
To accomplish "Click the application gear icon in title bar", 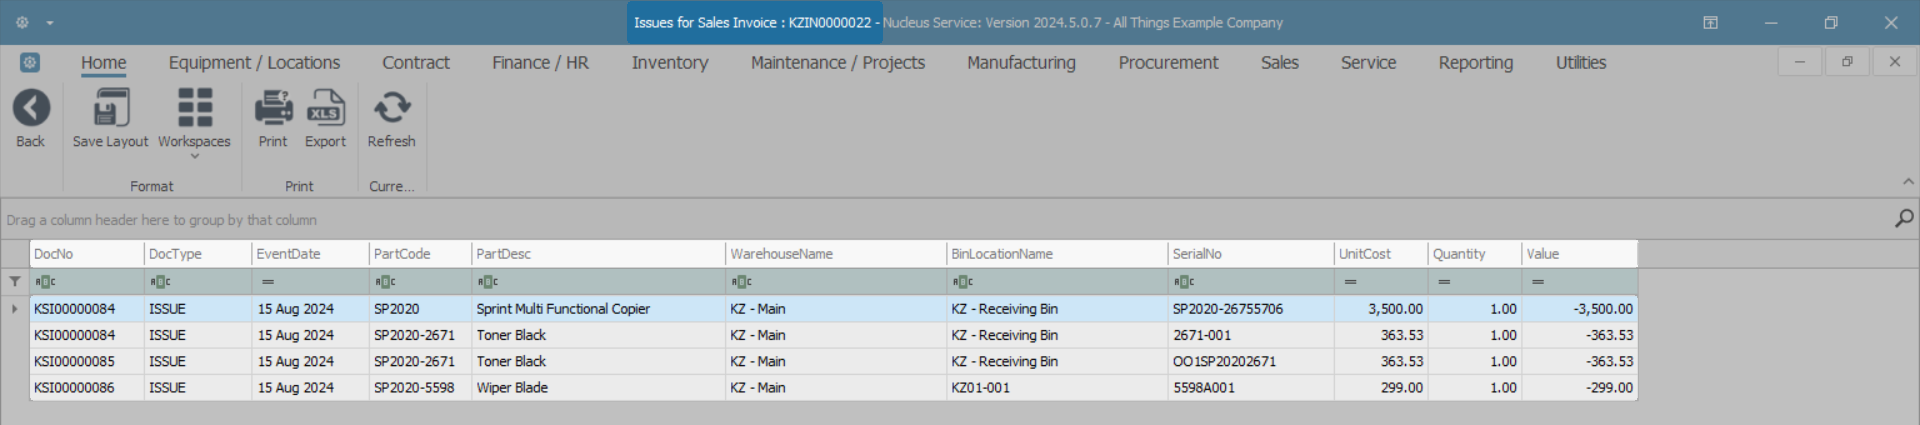I will [x=22, y=22].
